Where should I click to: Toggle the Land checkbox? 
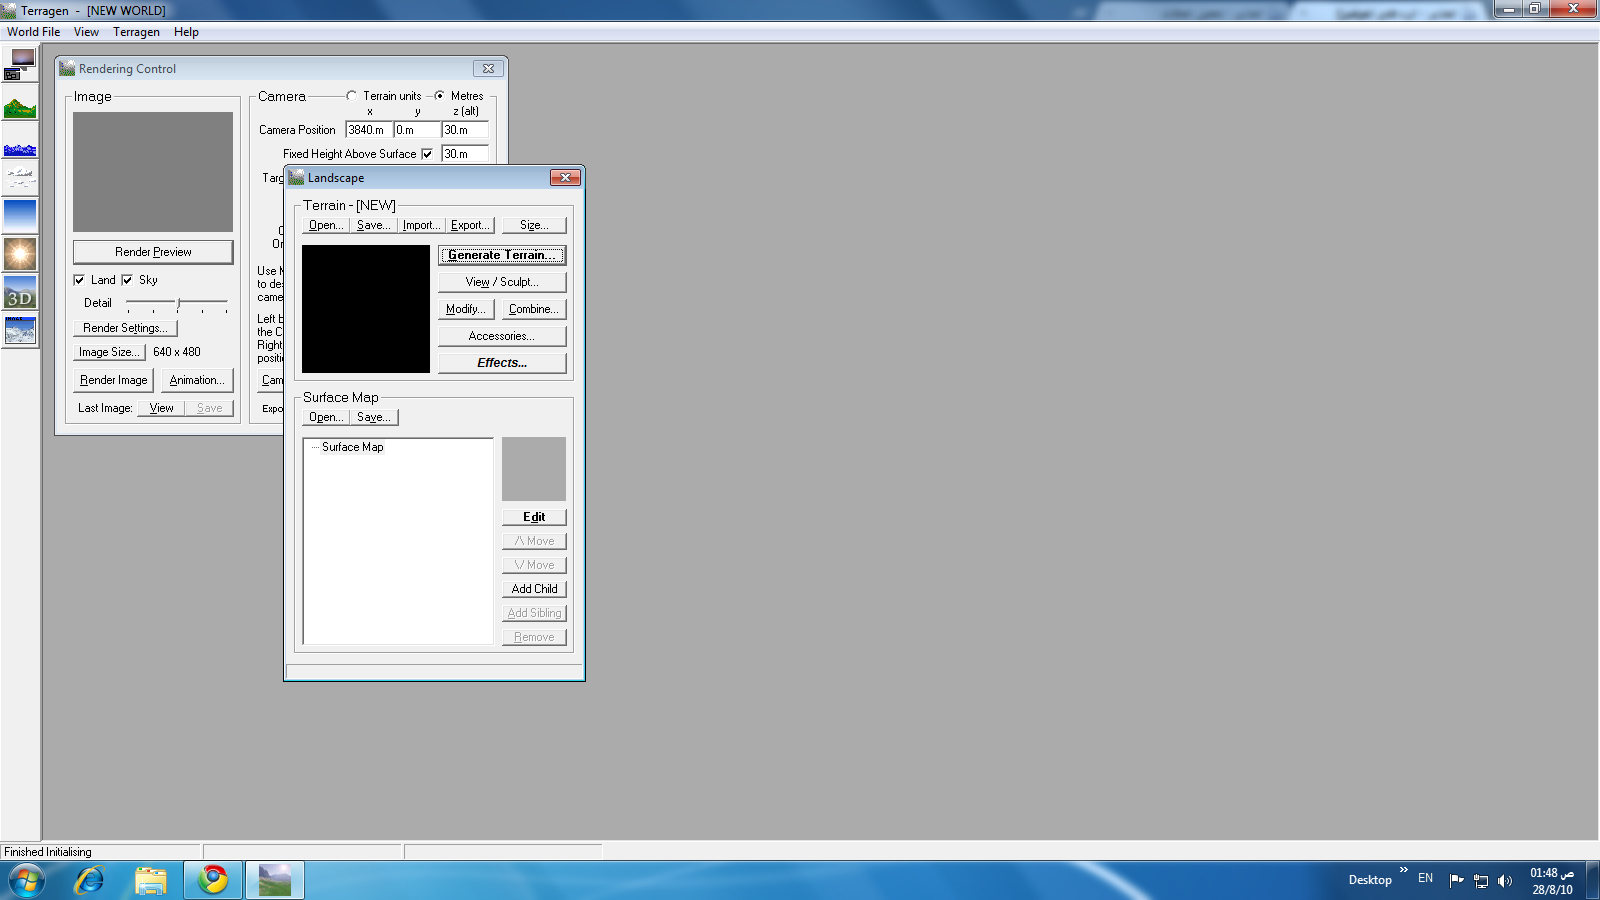point(79,280)
